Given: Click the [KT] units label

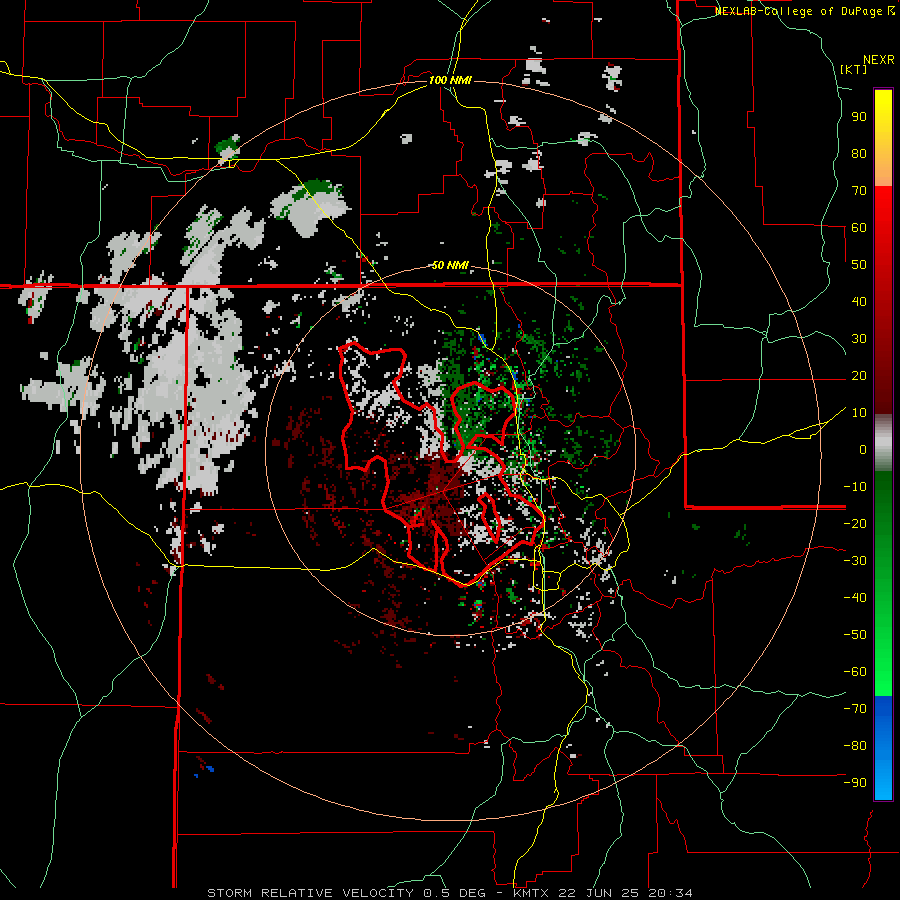Looking at the screenshot, I should point(854,69).
